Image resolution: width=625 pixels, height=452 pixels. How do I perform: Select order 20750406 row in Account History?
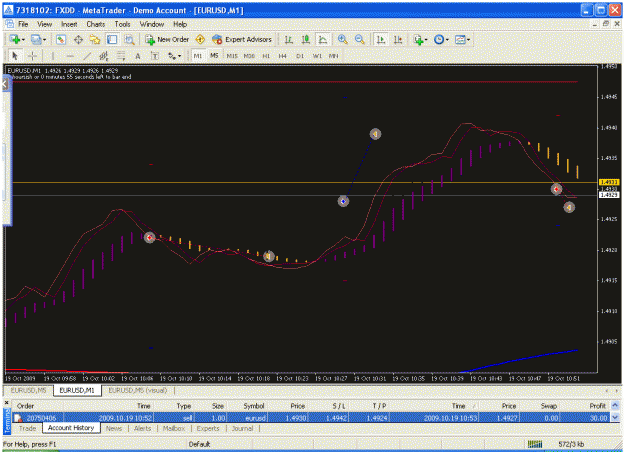[x=312, y=418]
